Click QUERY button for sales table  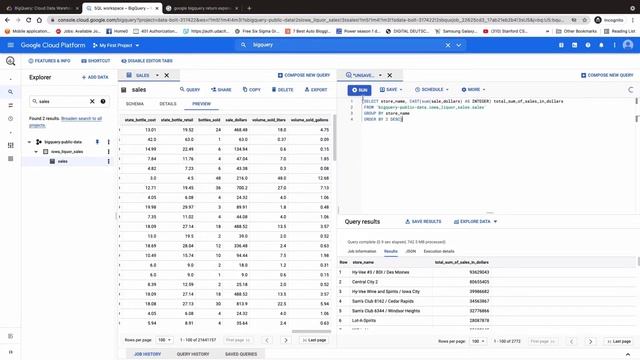[190, 89]
